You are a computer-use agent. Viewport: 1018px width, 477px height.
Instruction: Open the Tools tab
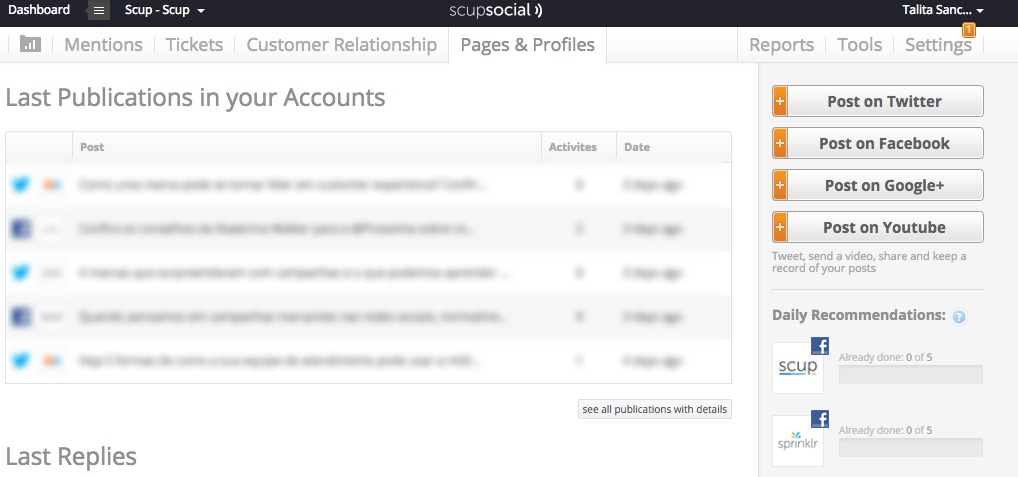point(860,45)
